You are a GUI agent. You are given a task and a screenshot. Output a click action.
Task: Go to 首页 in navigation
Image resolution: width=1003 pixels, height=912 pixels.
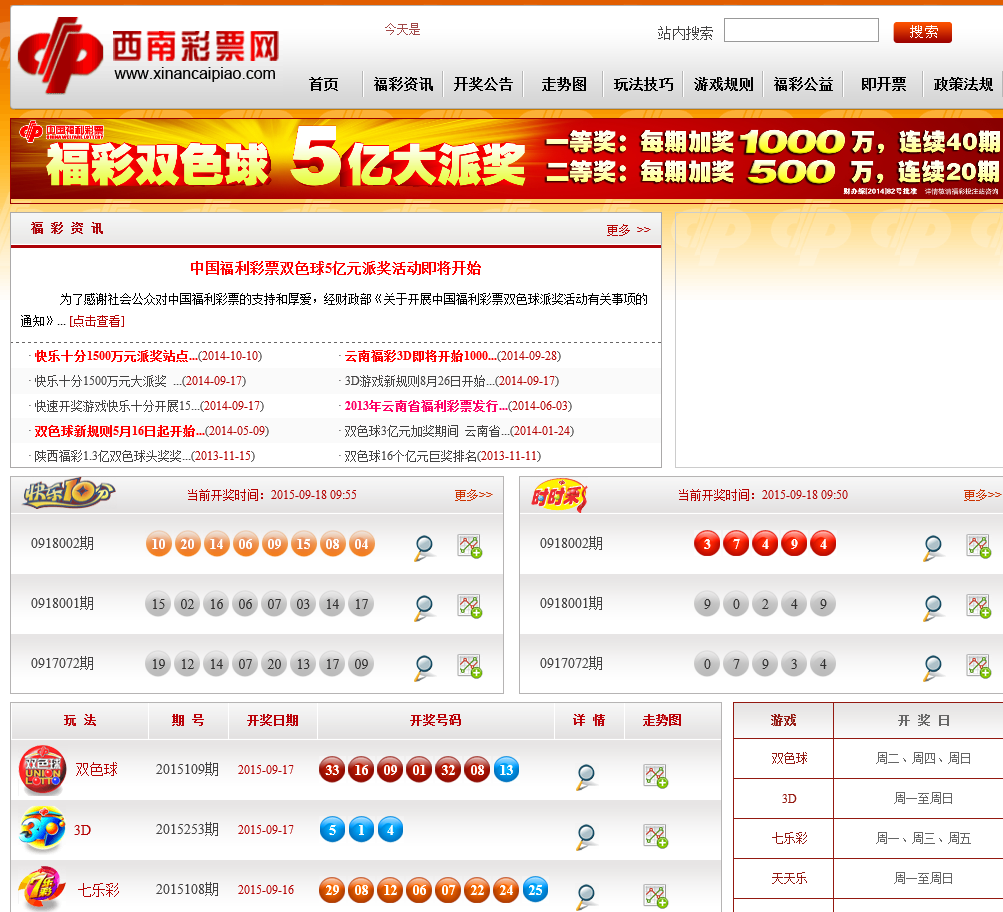(324, 84)
